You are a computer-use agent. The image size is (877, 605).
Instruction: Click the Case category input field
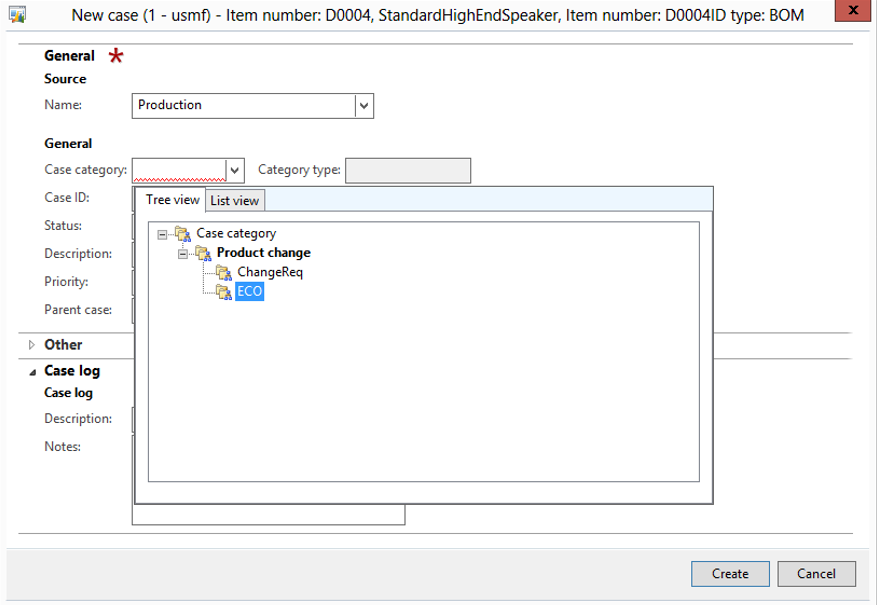179,170
